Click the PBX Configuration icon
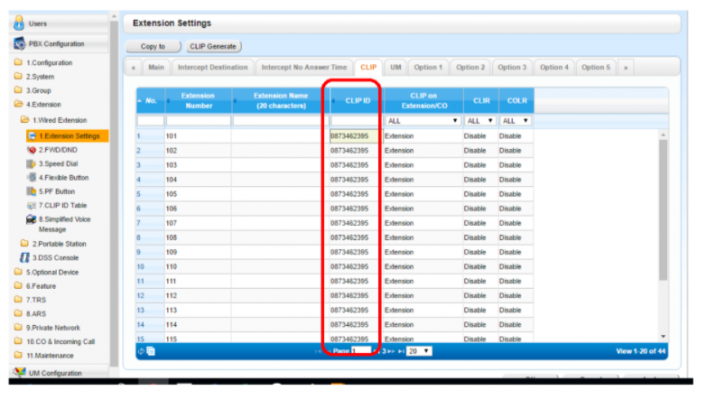This screenshot has width=716, height=400. [19, 43]
